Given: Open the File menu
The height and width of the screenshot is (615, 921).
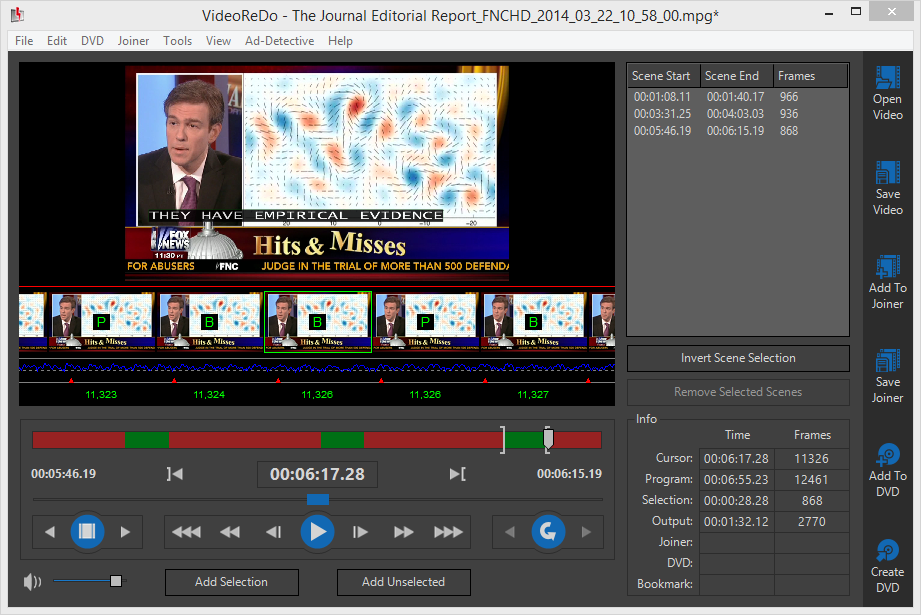Looking at the screenshot, I should click(24, 41).
